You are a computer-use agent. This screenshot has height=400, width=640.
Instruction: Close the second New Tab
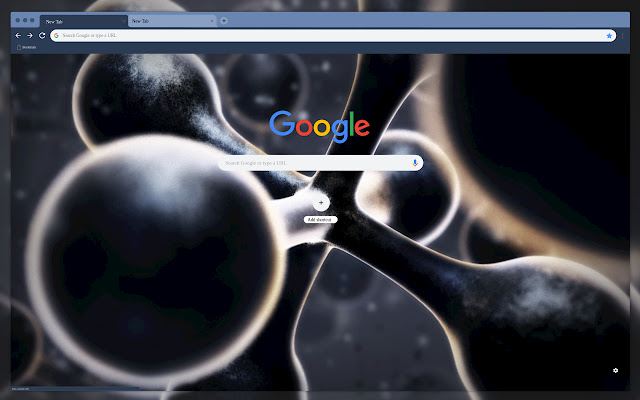(212, 21)
